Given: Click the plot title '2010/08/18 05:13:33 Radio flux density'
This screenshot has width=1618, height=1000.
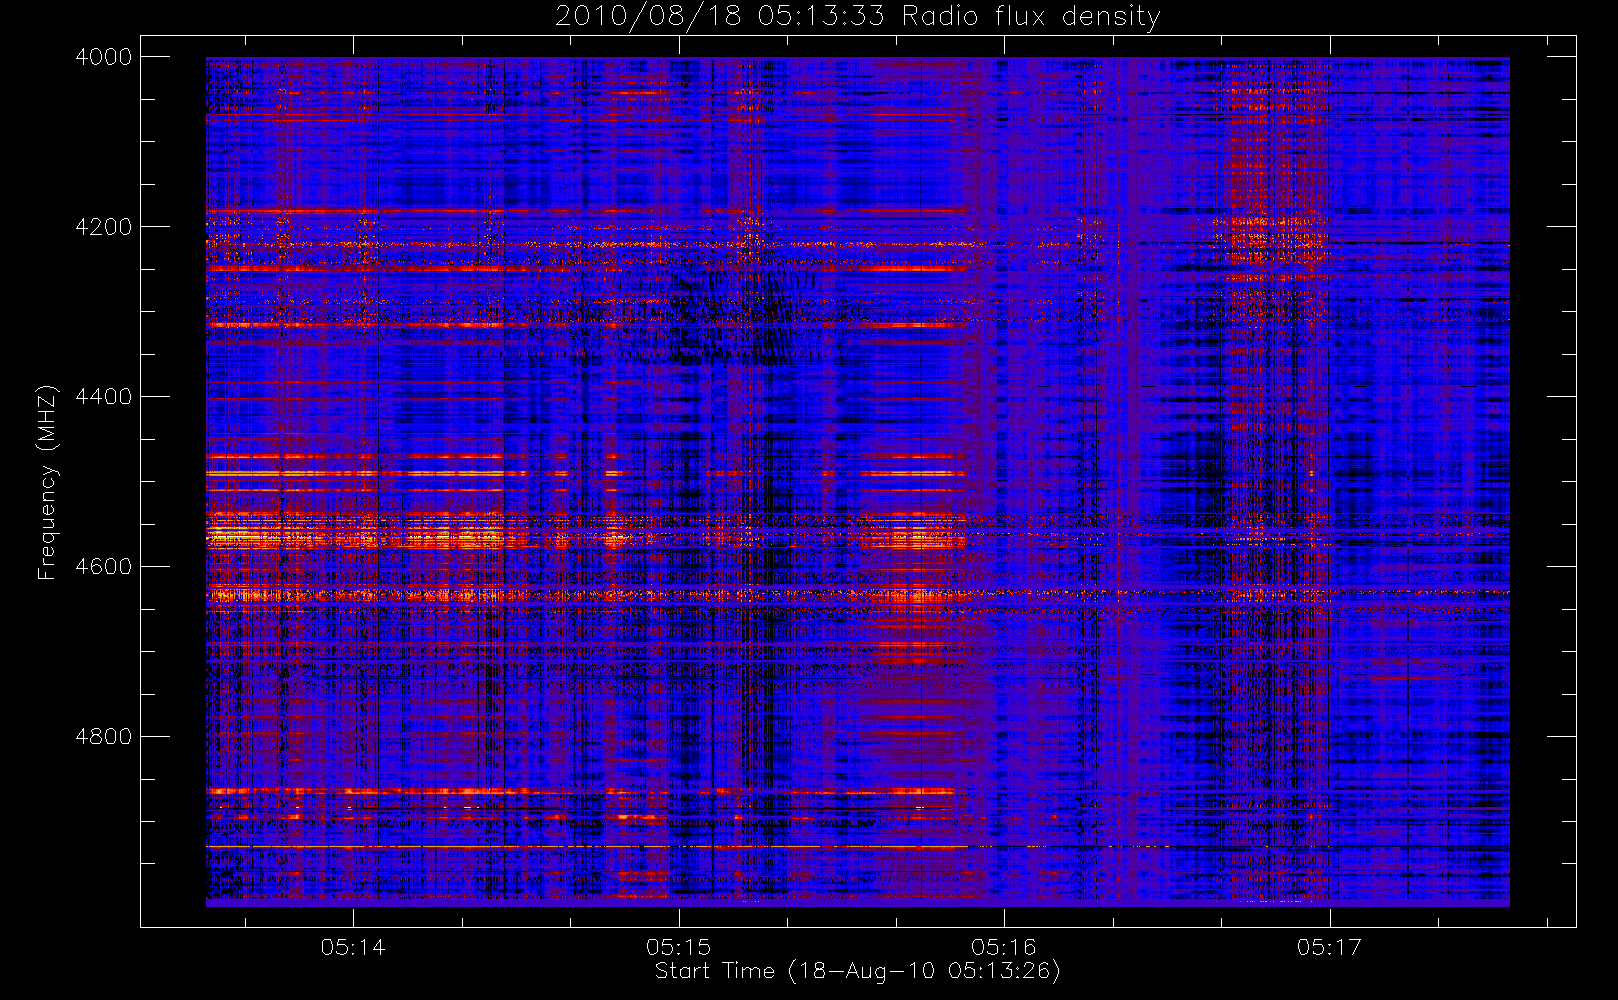Looking at the screenshot, I should click(x=857, y=17).
